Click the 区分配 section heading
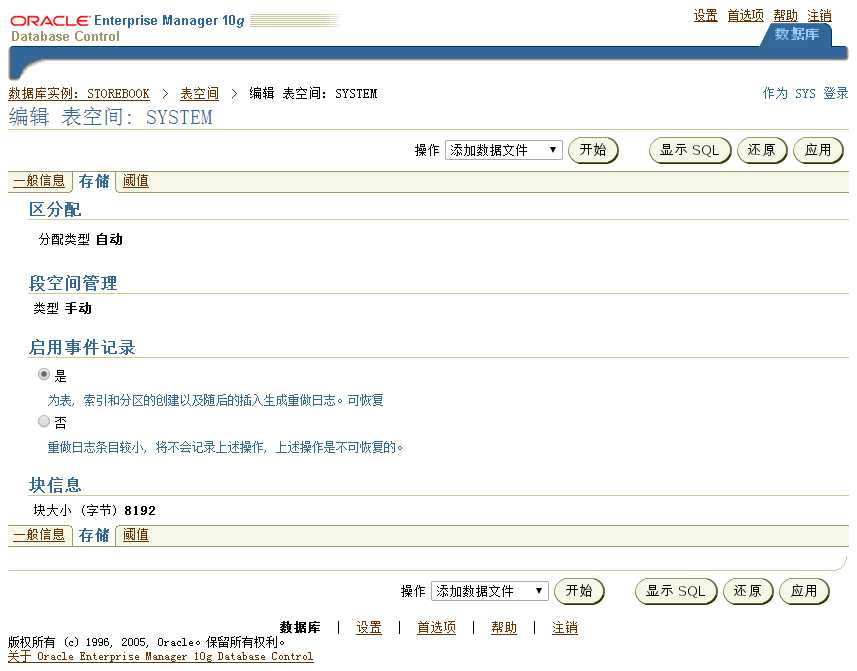The height and width of the screenshot is (671, 857). 55,209
